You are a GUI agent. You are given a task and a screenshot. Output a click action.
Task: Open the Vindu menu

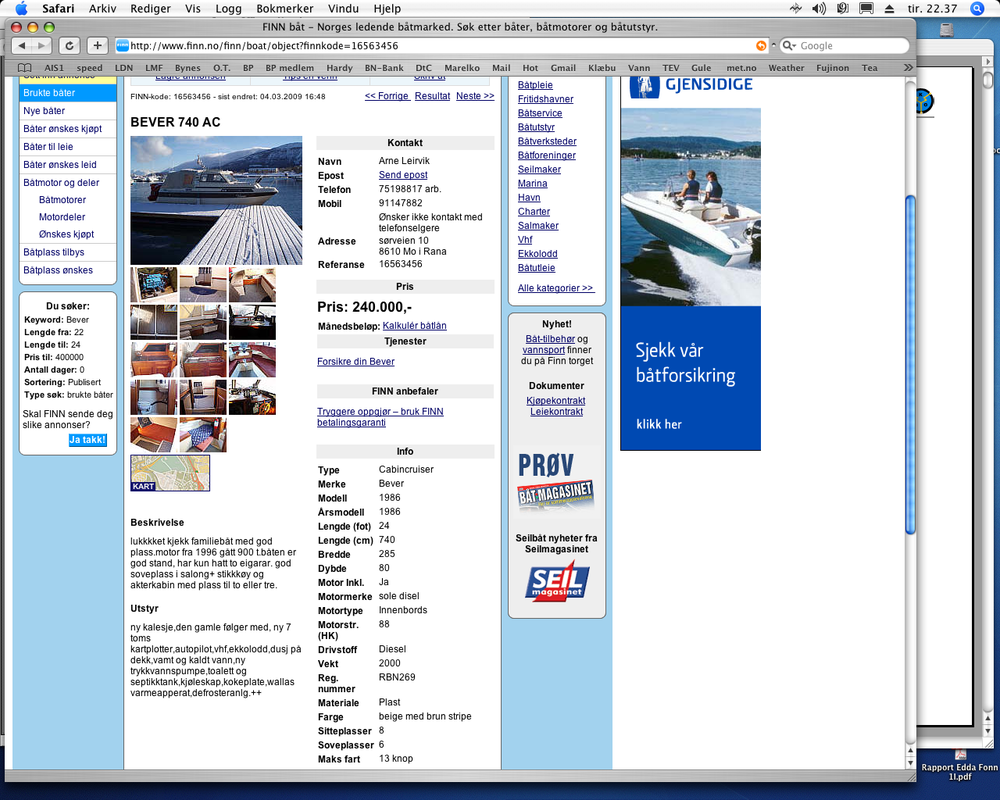(x=343, y=8)
